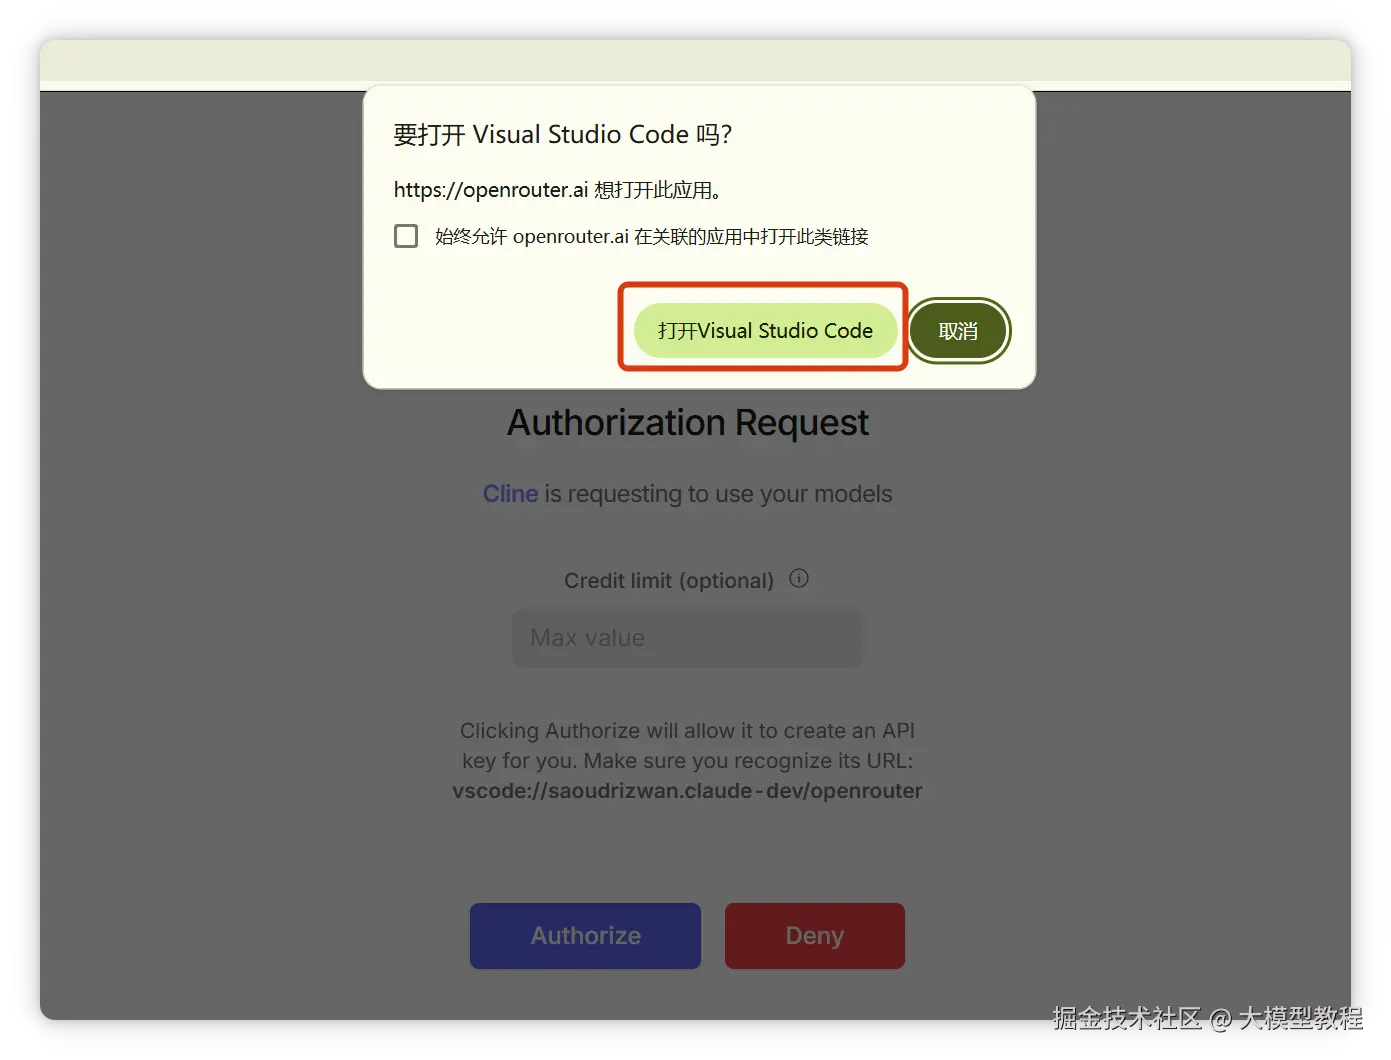
Task: Focus the Max value credit limit field
Action: [x=687, y=638]
